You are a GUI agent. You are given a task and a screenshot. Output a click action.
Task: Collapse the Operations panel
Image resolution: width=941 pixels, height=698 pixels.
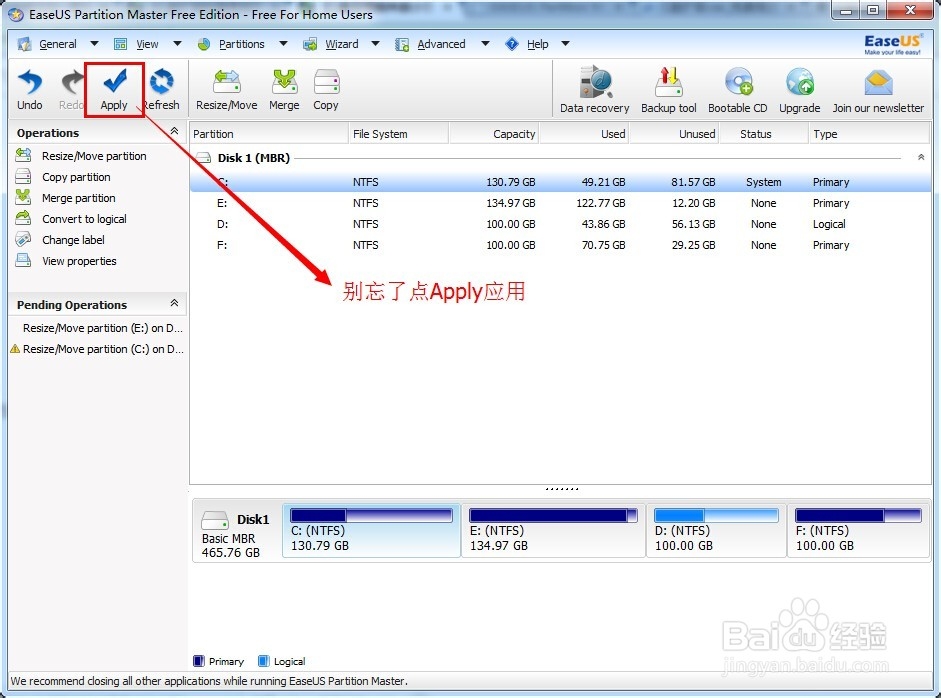174,131
